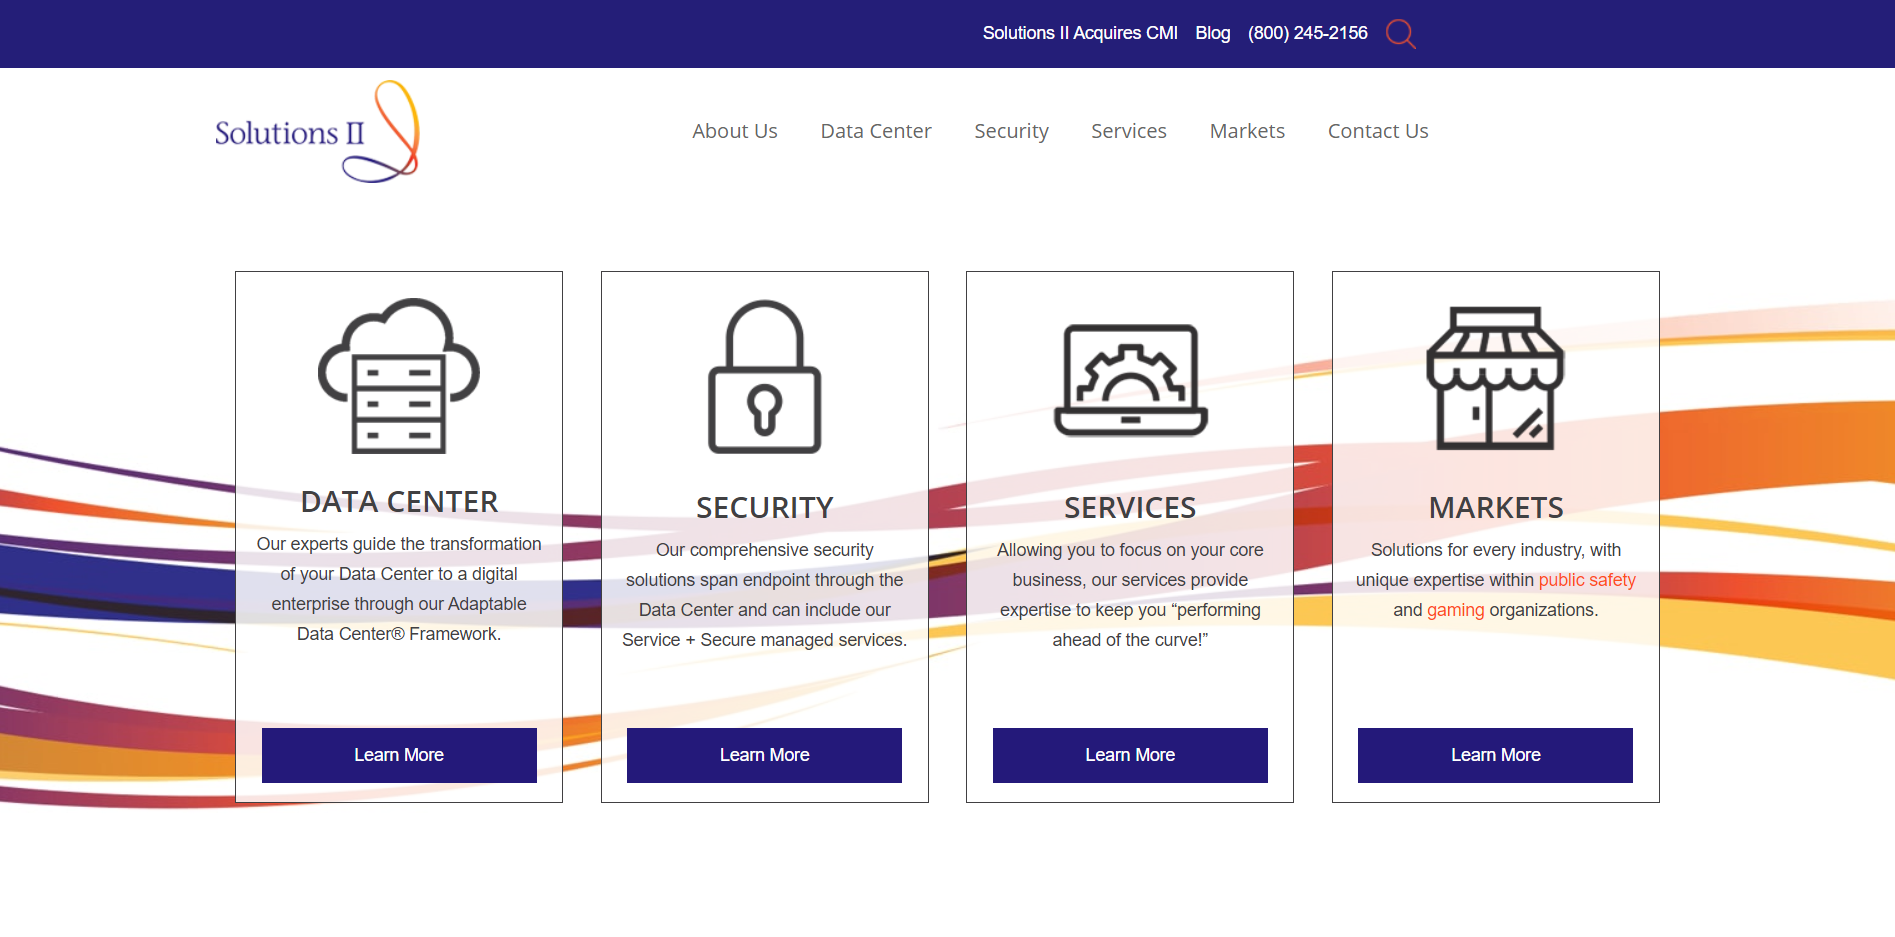Viewport: 1895px width, 937px height.
Task: Click the SERVICES card heading
Action: 1130,508
